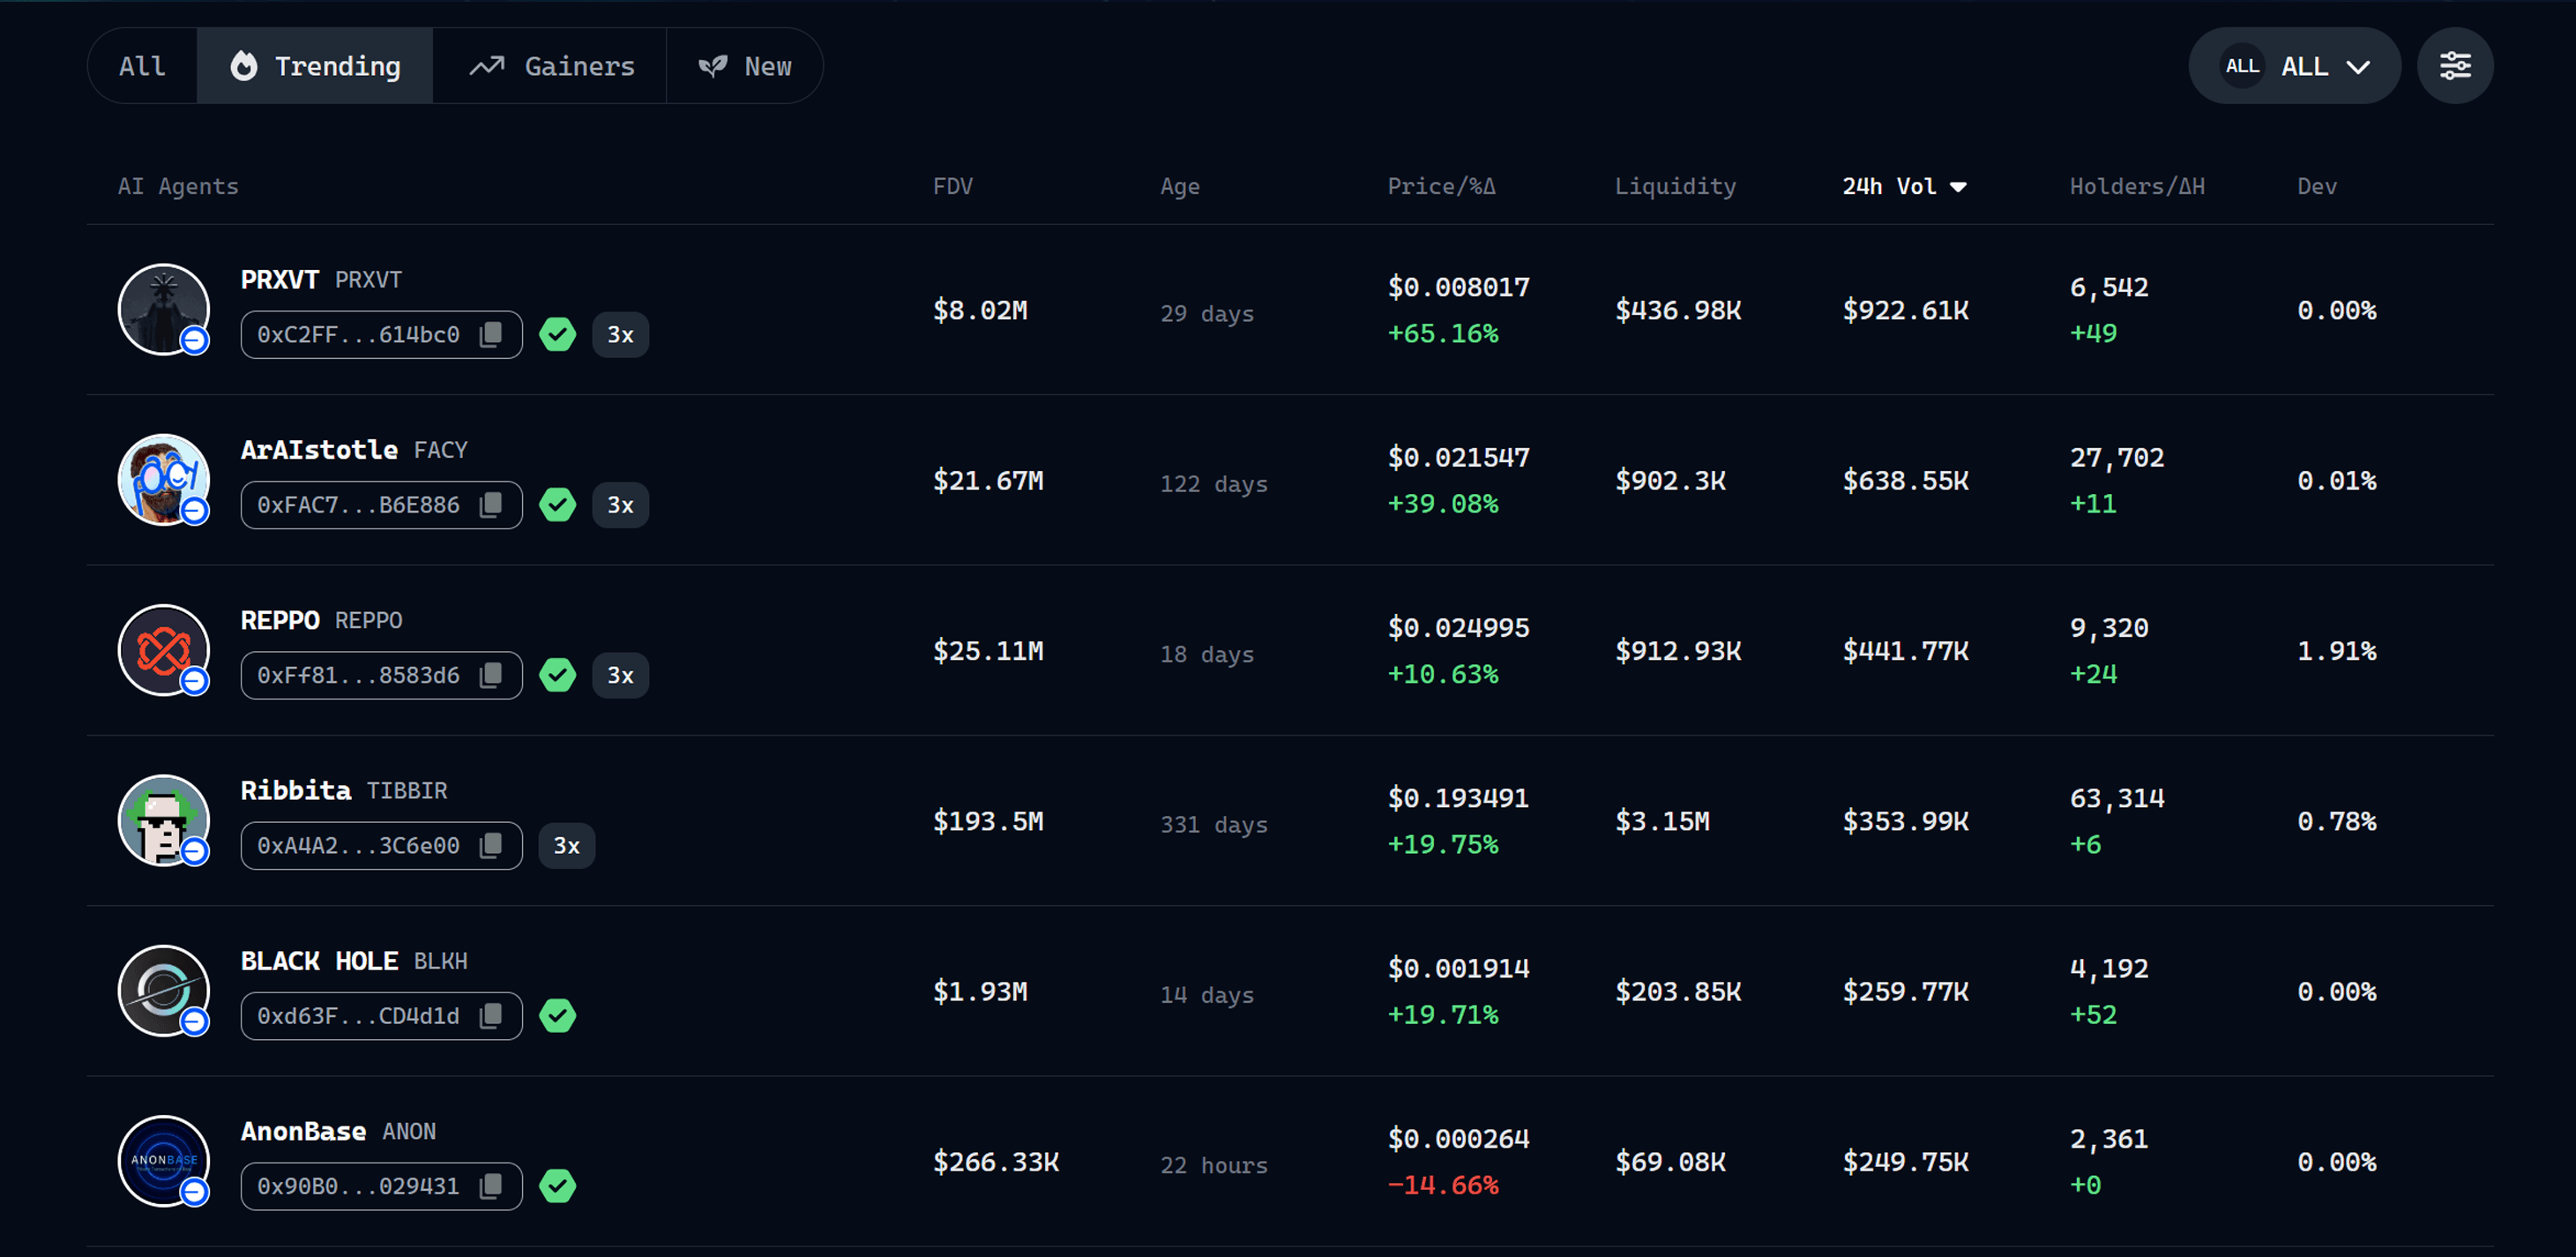Select the All tab
Image resolution: width=2576 pixels, height=1257 pixels.
click(142, 66)
